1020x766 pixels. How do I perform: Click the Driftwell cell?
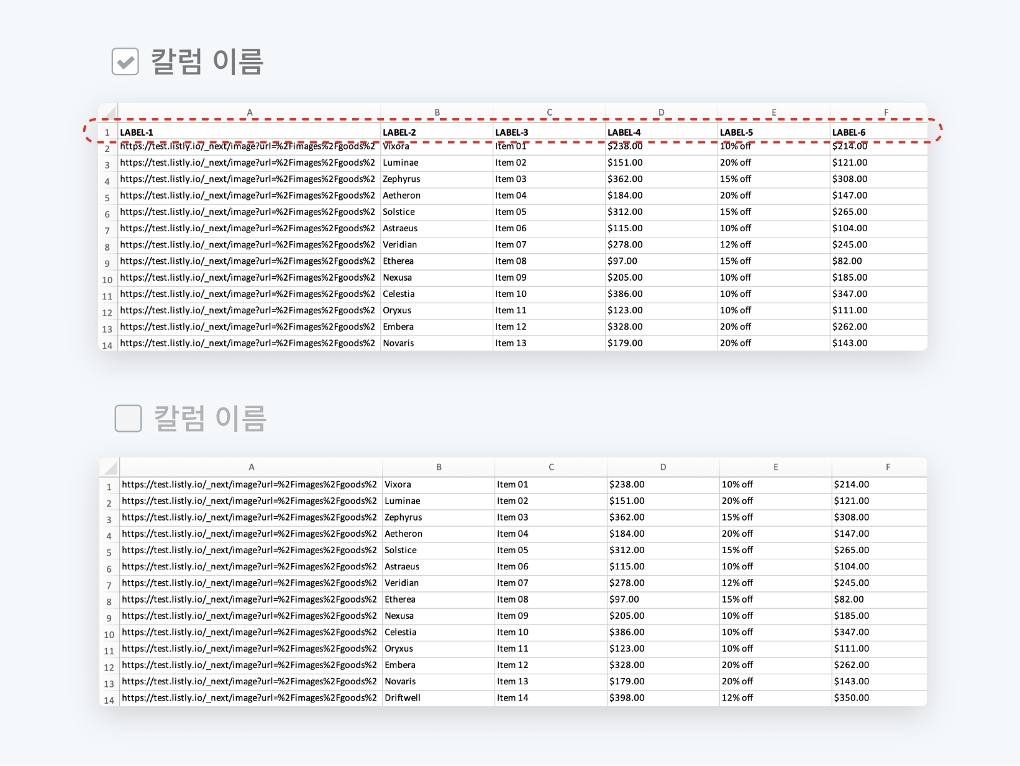coord(437,698)
